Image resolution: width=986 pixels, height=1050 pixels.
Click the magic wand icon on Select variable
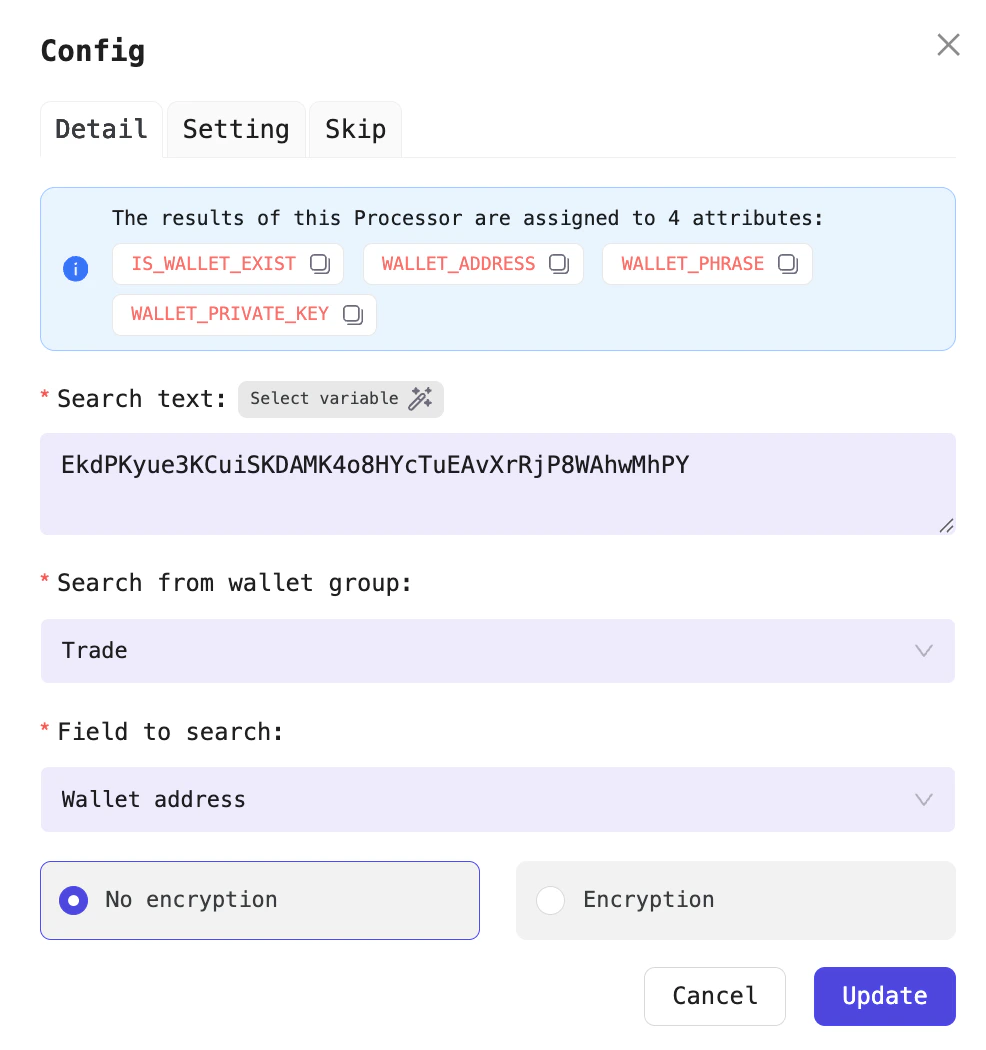pyautogui.click(x=420, y=398)
